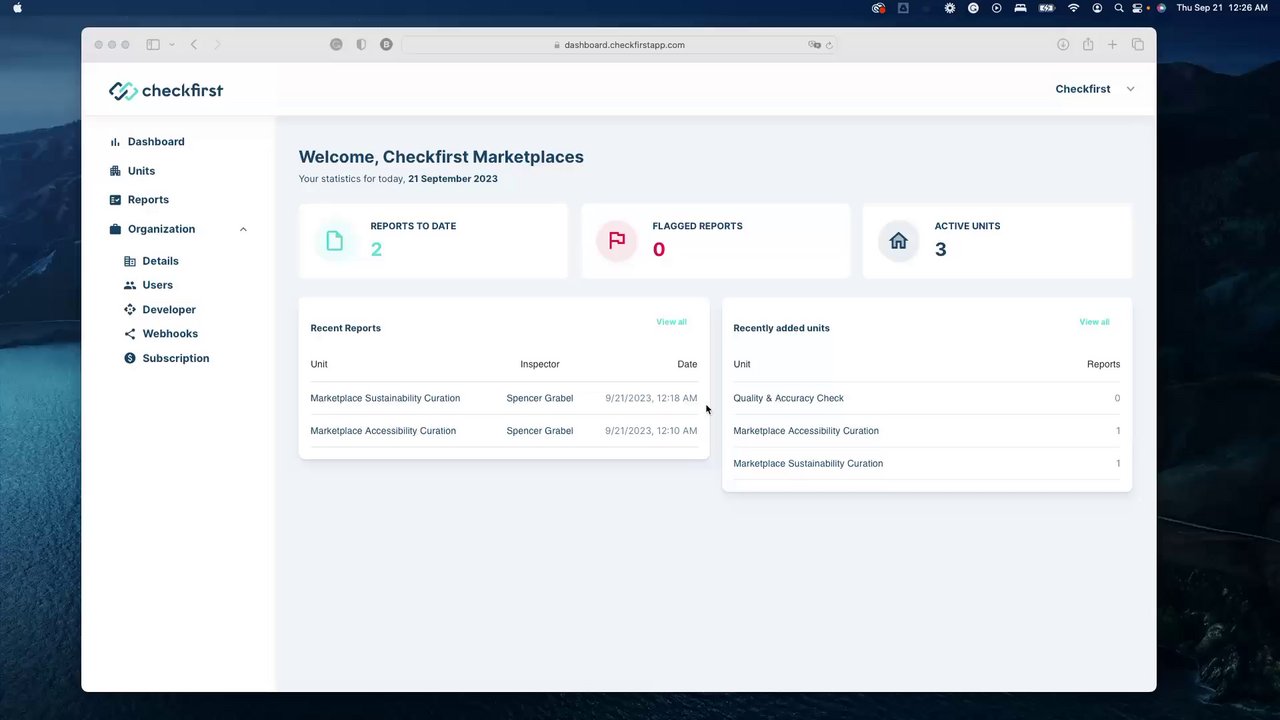The width and height of the screenshot is (1280, 720).
Task: Open Dashboard in the sidebar
Action: pyautogui.click(x=156, y=142)
